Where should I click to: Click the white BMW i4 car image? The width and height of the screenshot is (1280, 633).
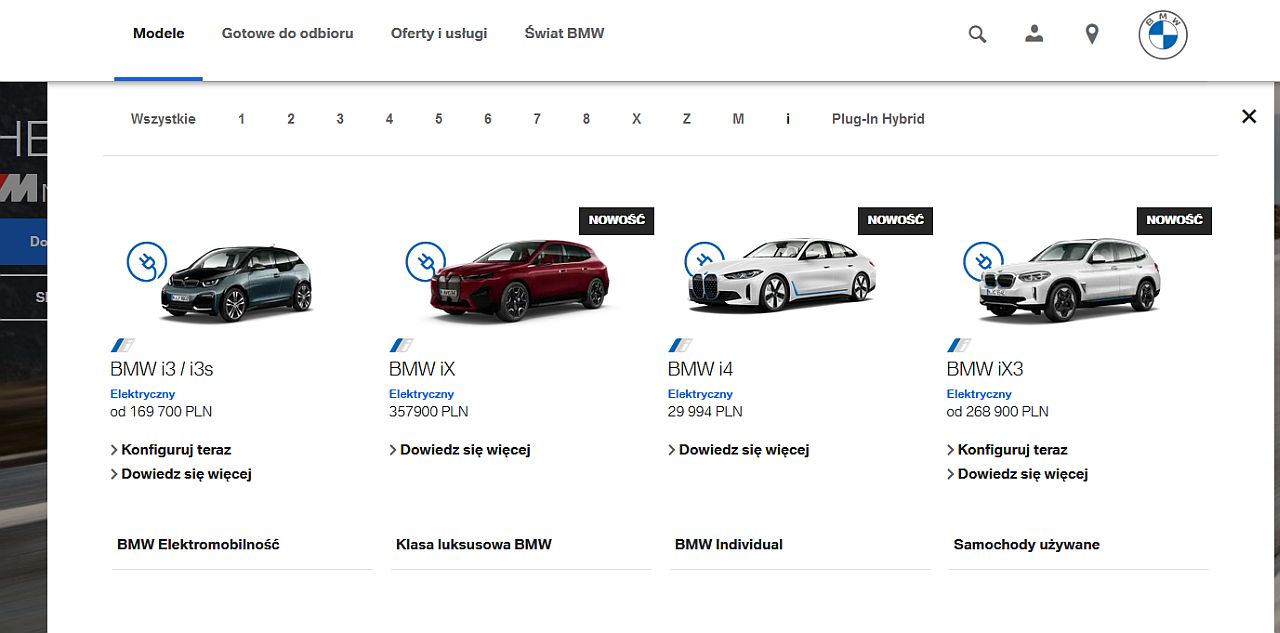(782, 276)
